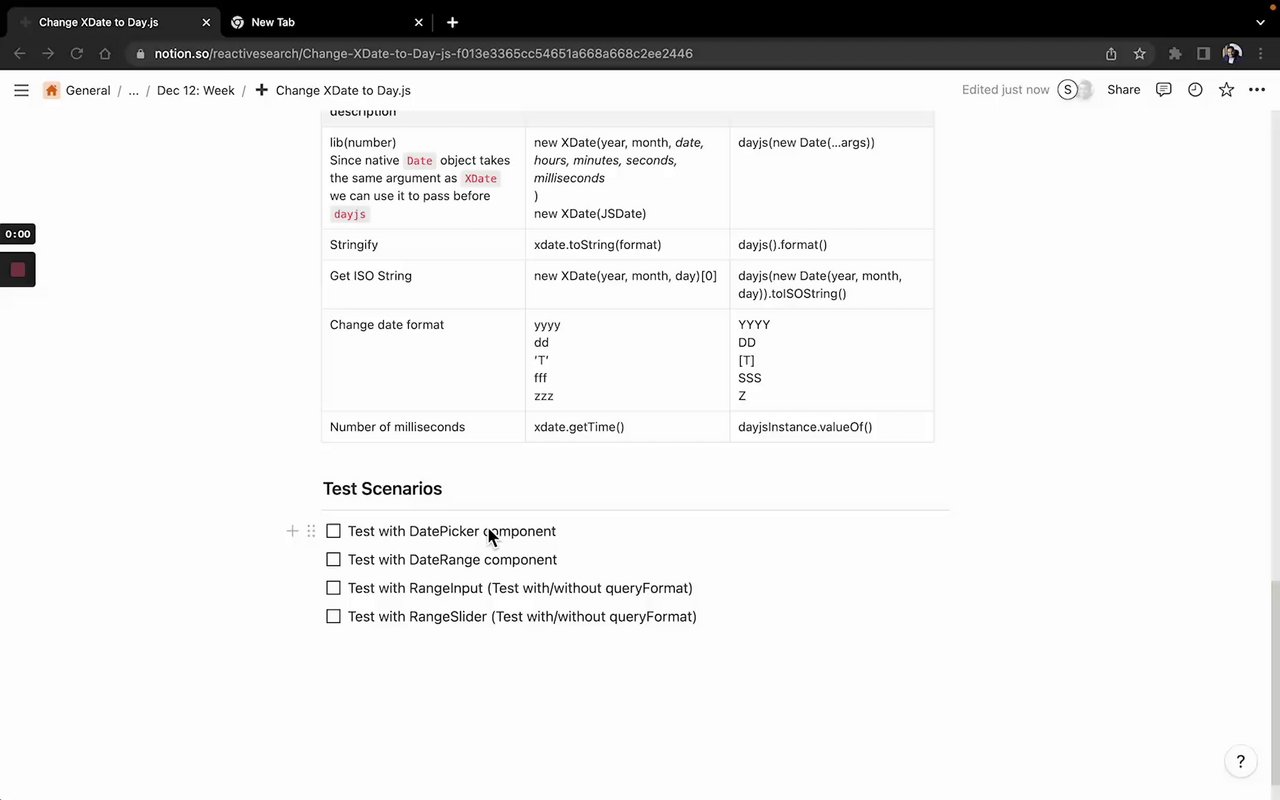Open the three-dot page options menu

pos(1257,90)
